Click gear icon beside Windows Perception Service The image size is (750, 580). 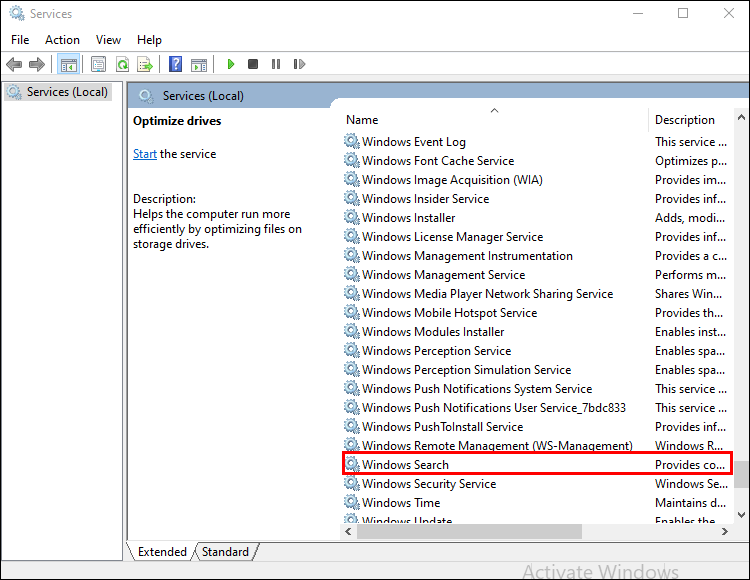coord(352,350)
